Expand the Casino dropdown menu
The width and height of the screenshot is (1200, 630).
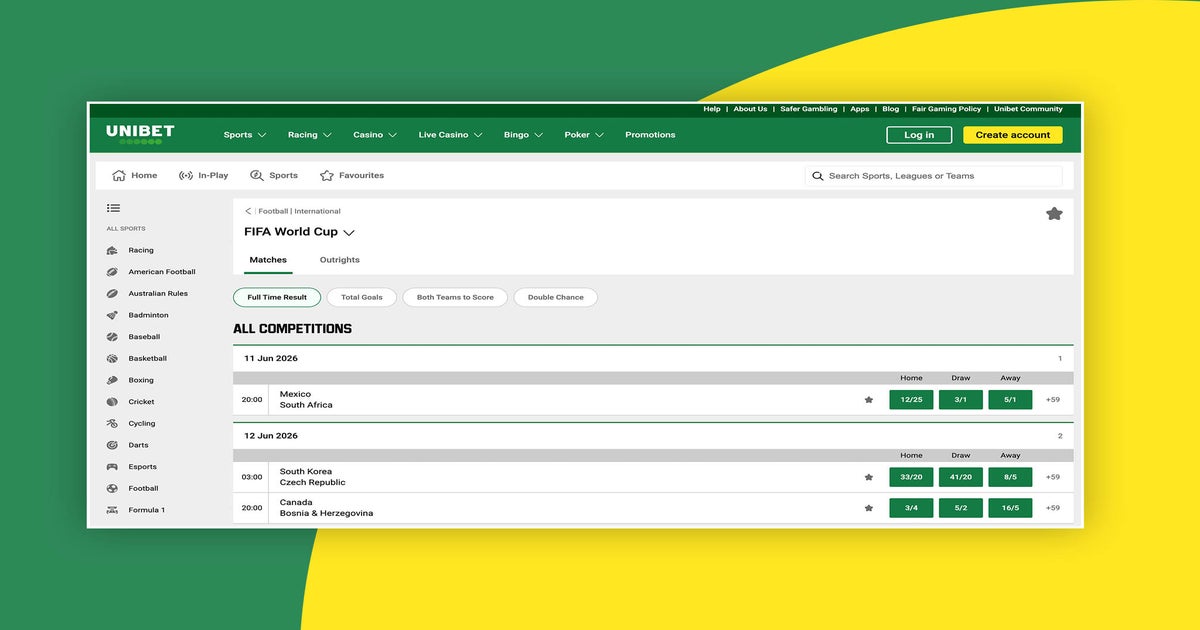tap(375, 135)
